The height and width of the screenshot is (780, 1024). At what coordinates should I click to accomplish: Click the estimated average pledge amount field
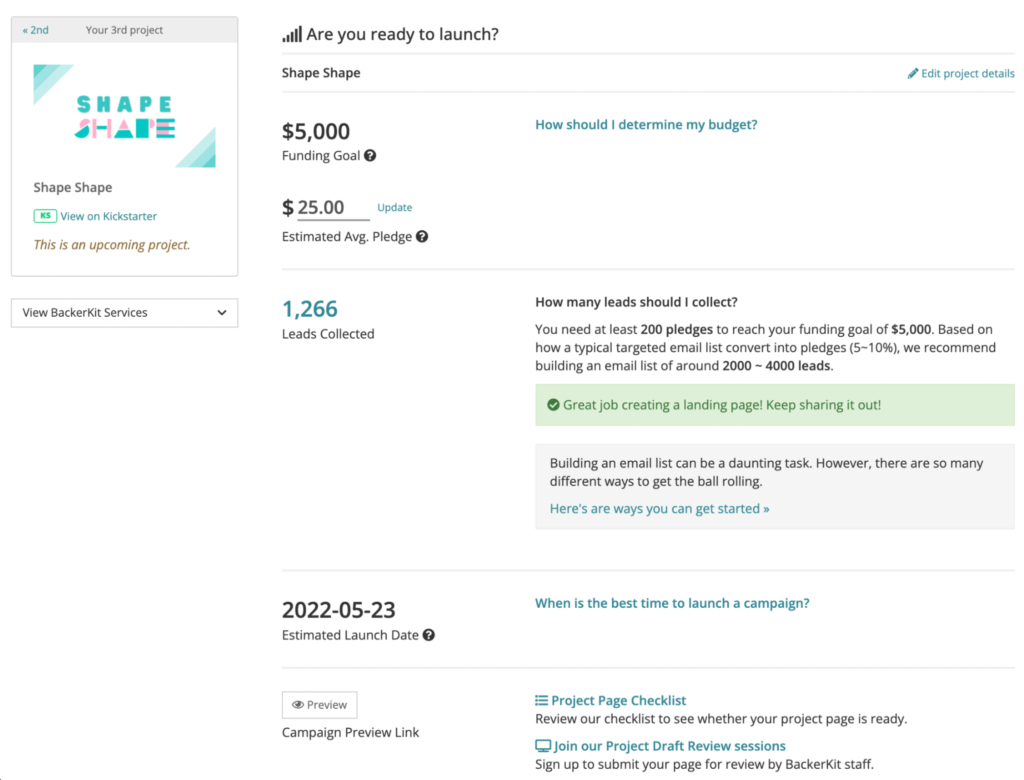click(x=333, y=208)
